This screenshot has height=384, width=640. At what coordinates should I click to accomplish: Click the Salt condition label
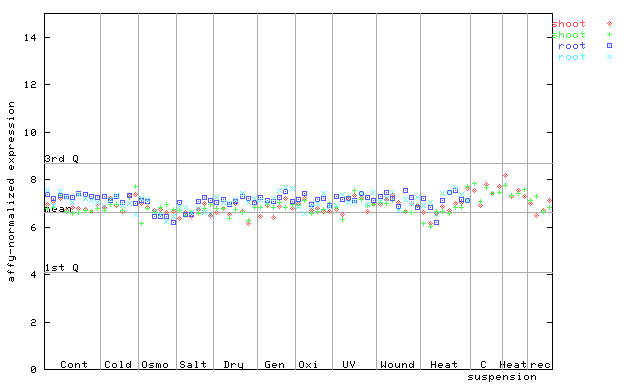(x=193, y=364)
